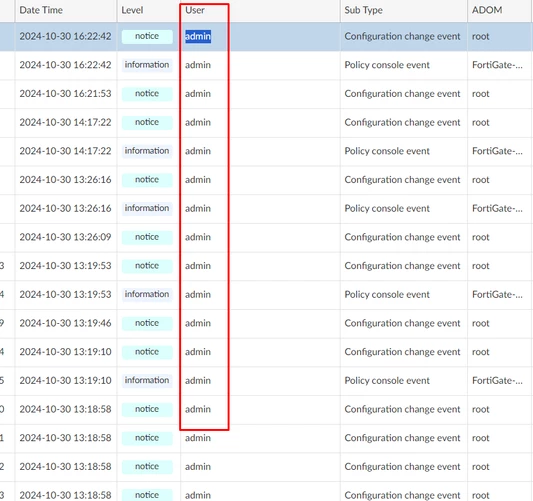Viewport: 533px width, 501px height.
Task: Select the date cell 2024-10-30 13:19:46
Action: 65,323
